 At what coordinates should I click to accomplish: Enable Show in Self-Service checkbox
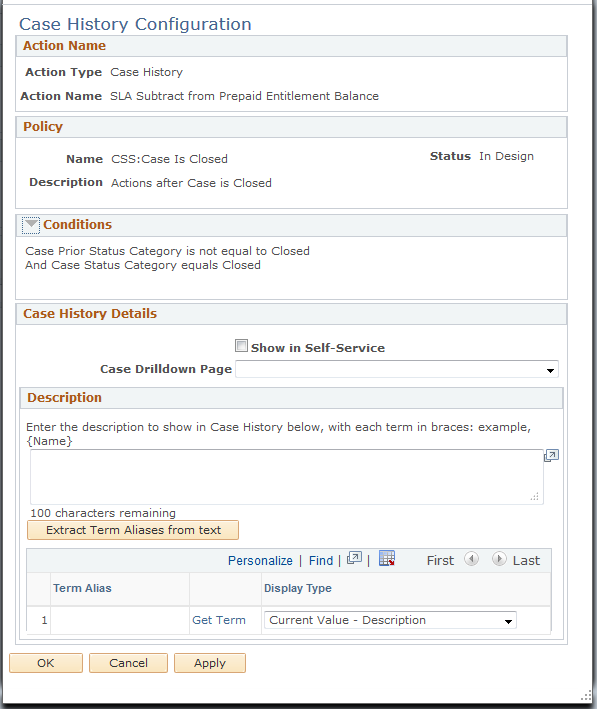point(242,346)
